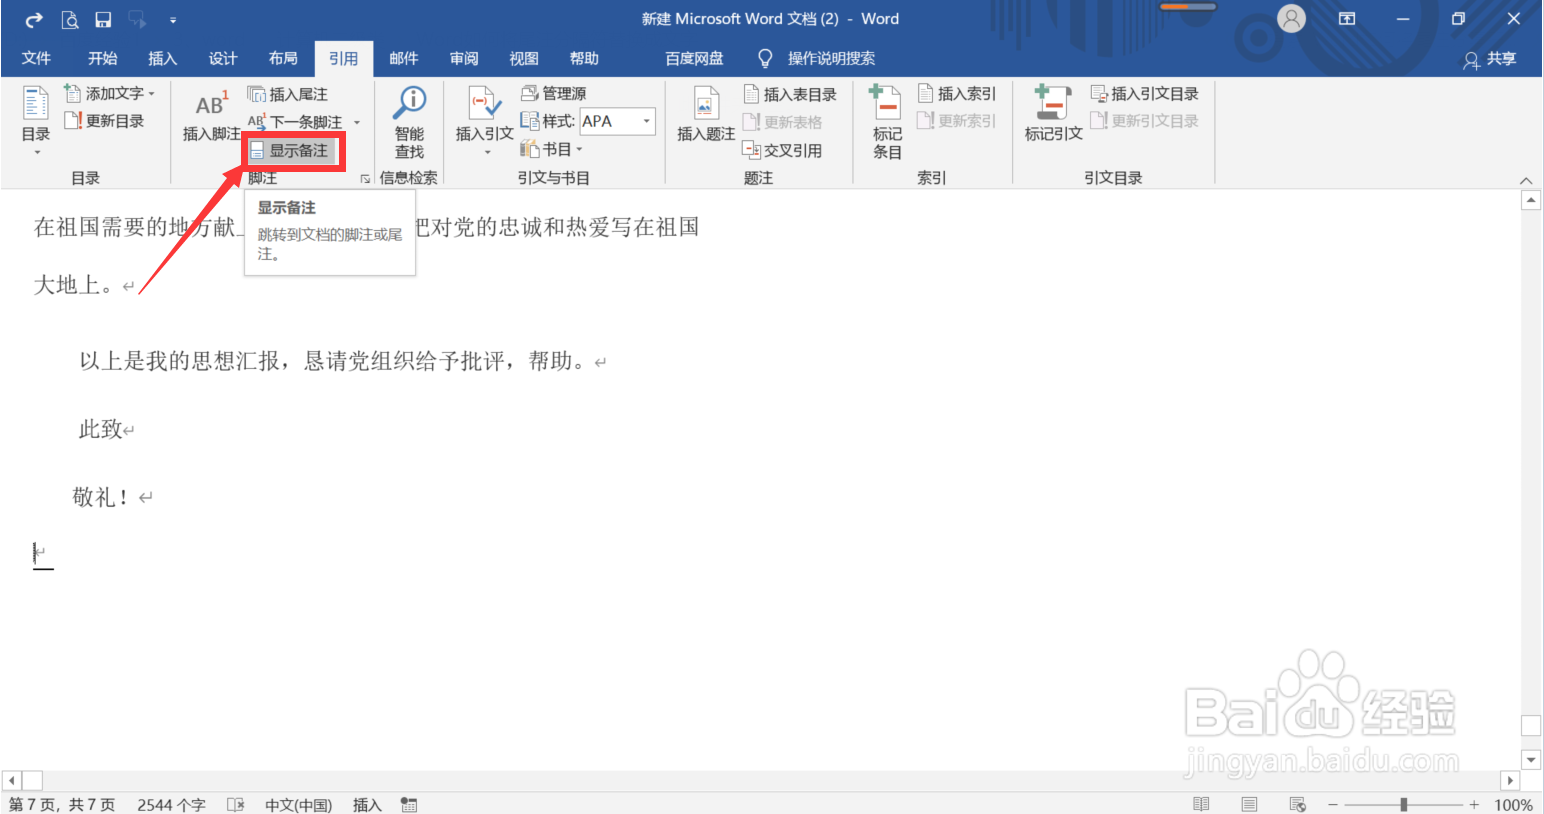Click the 样式 style label in citations group
1544x814 pixels.
pos(558,121)
